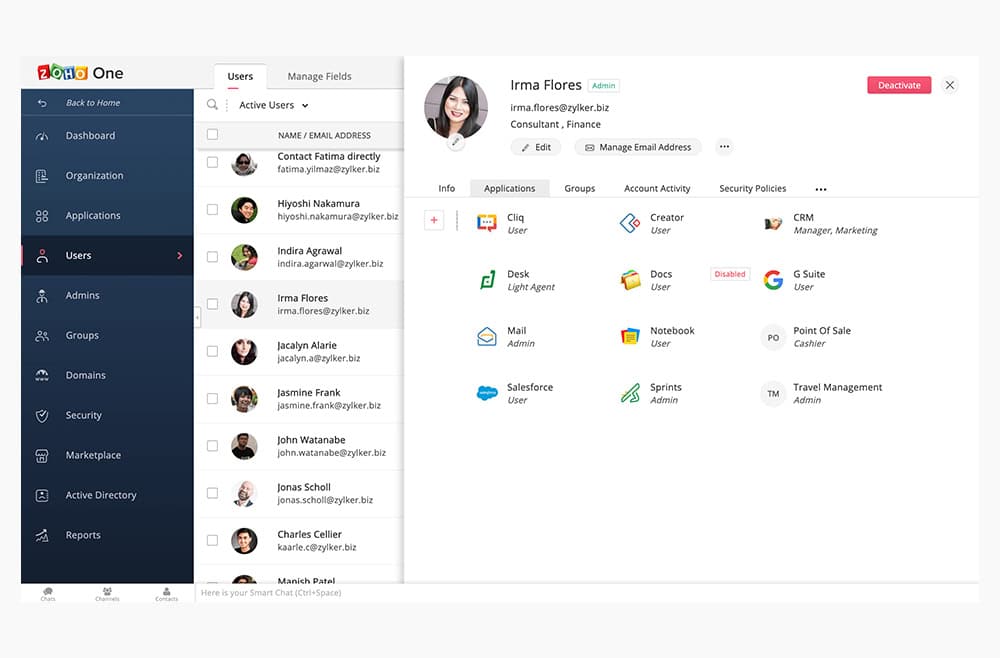1000x658 pixels.
Task: Open the Groups icon in sidebar
Action: [x=42, y=335]
